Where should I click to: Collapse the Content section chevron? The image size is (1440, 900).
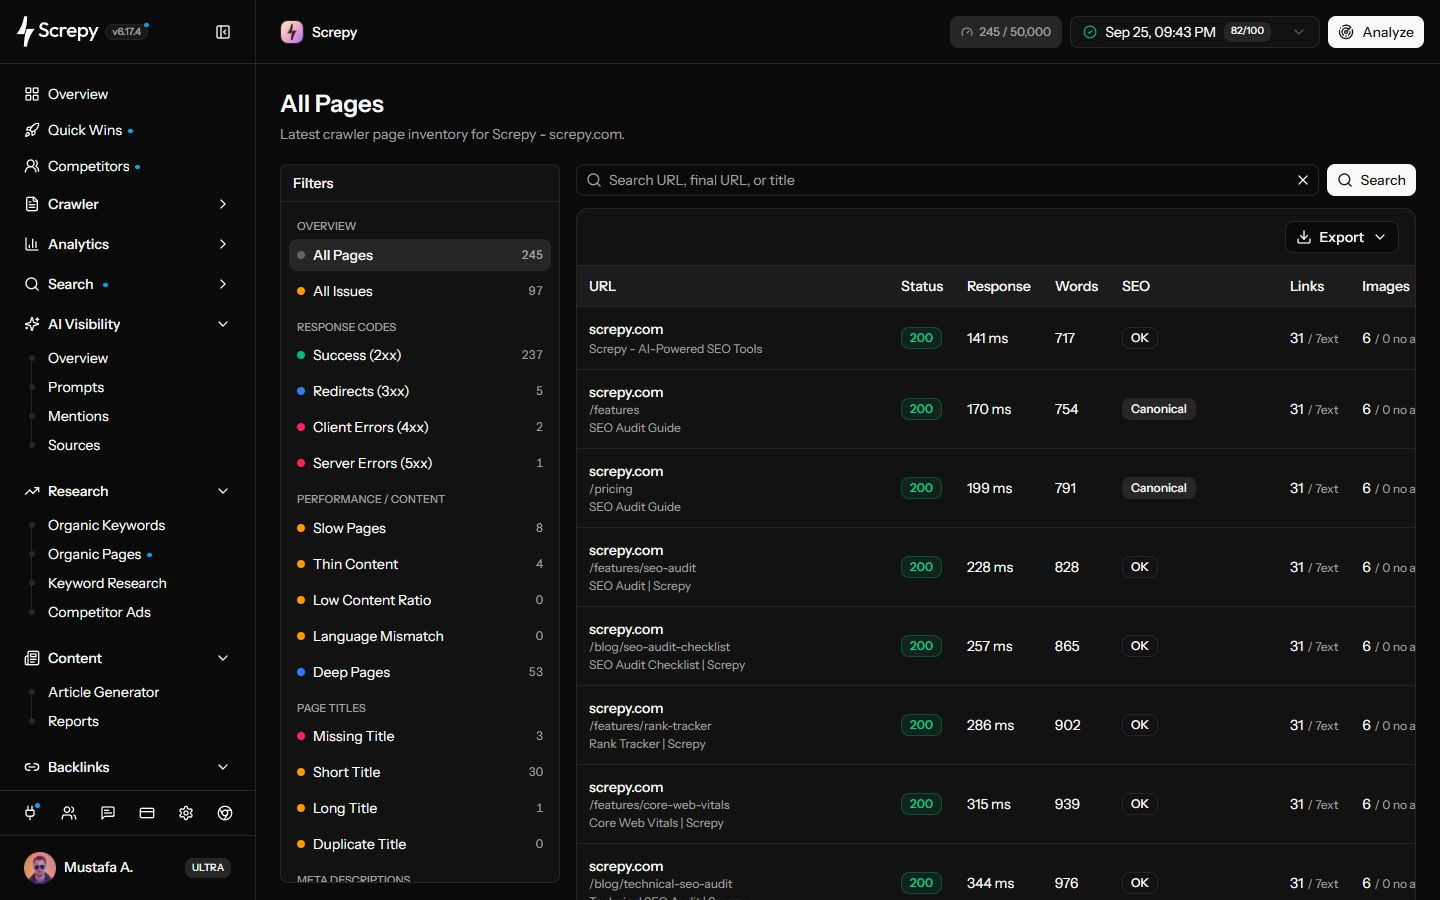click(x=223, y=658)
